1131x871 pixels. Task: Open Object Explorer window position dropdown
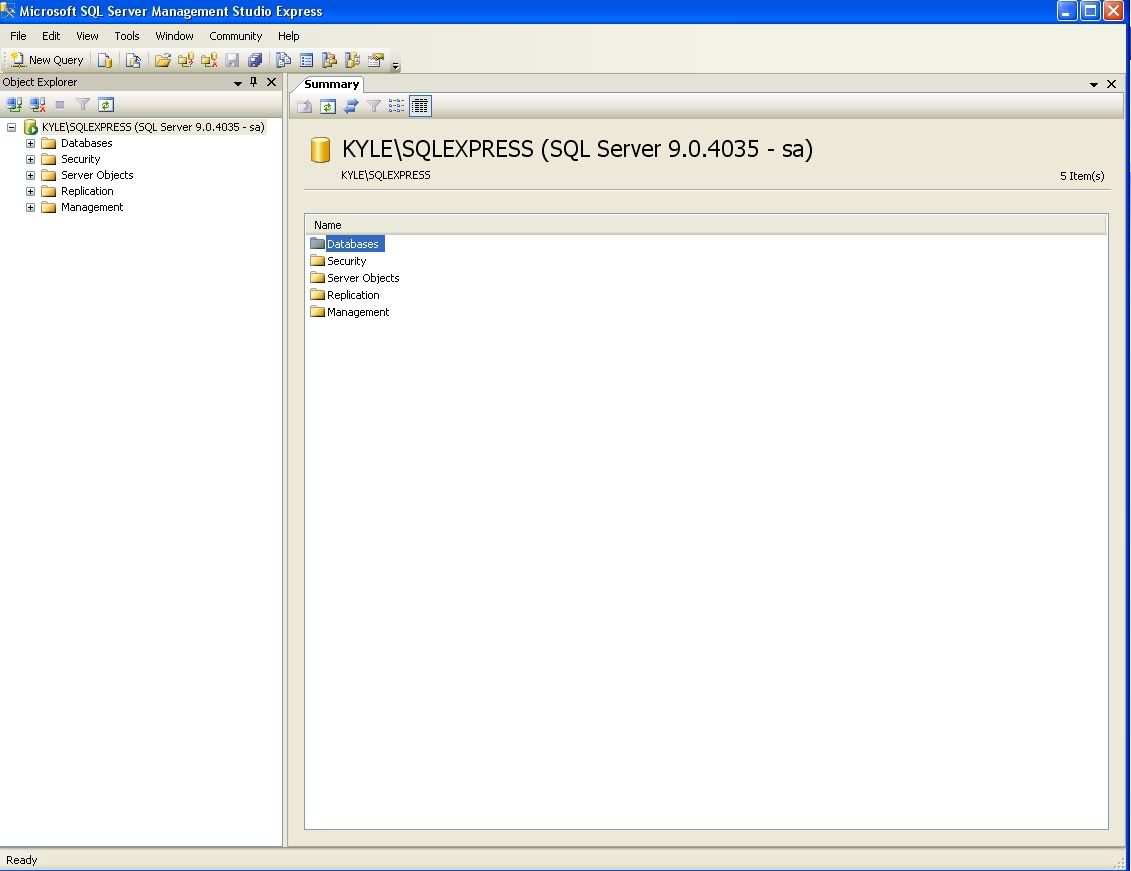click(238, 83)
